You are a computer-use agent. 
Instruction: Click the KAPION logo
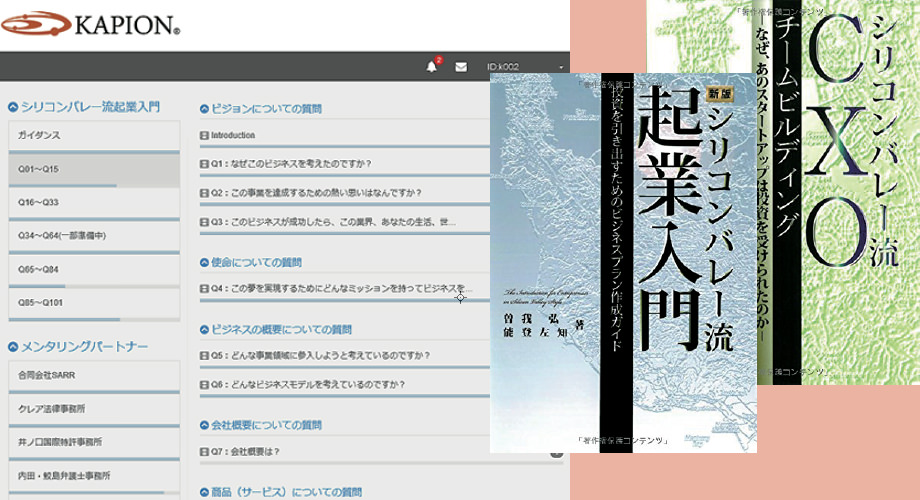pyautogui.click(x=90, y=24)
